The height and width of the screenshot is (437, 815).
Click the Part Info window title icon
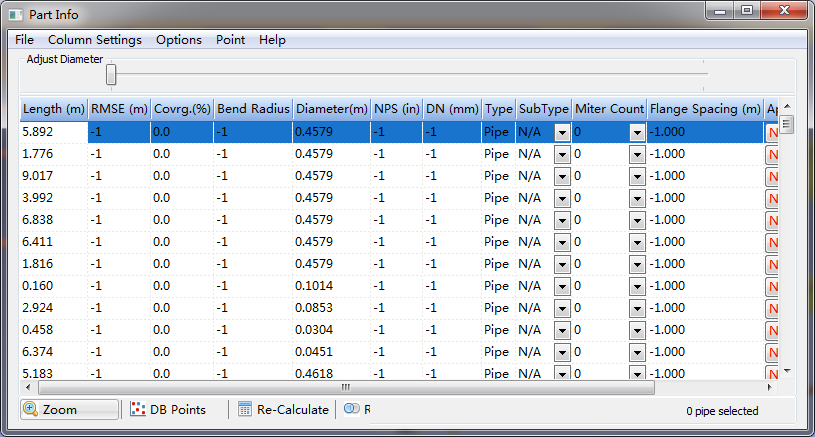pyautogui.click(x=16, y=15)
